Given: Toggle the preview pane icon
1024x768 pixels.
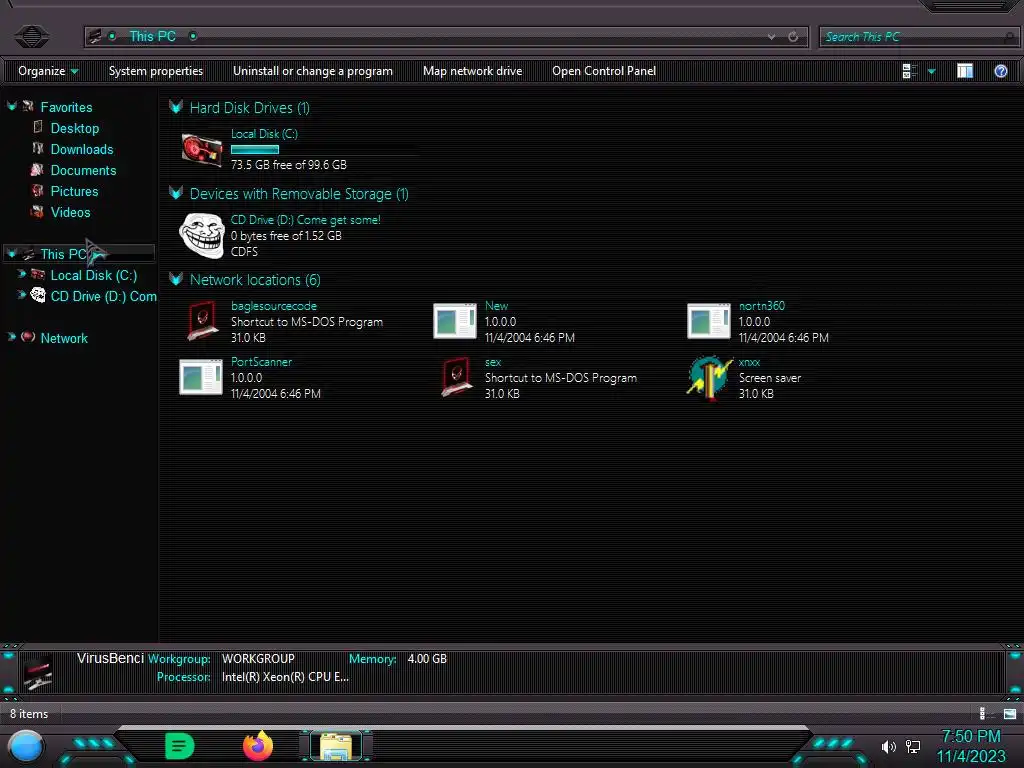Looking at the screenshot, I should point(965,71).
